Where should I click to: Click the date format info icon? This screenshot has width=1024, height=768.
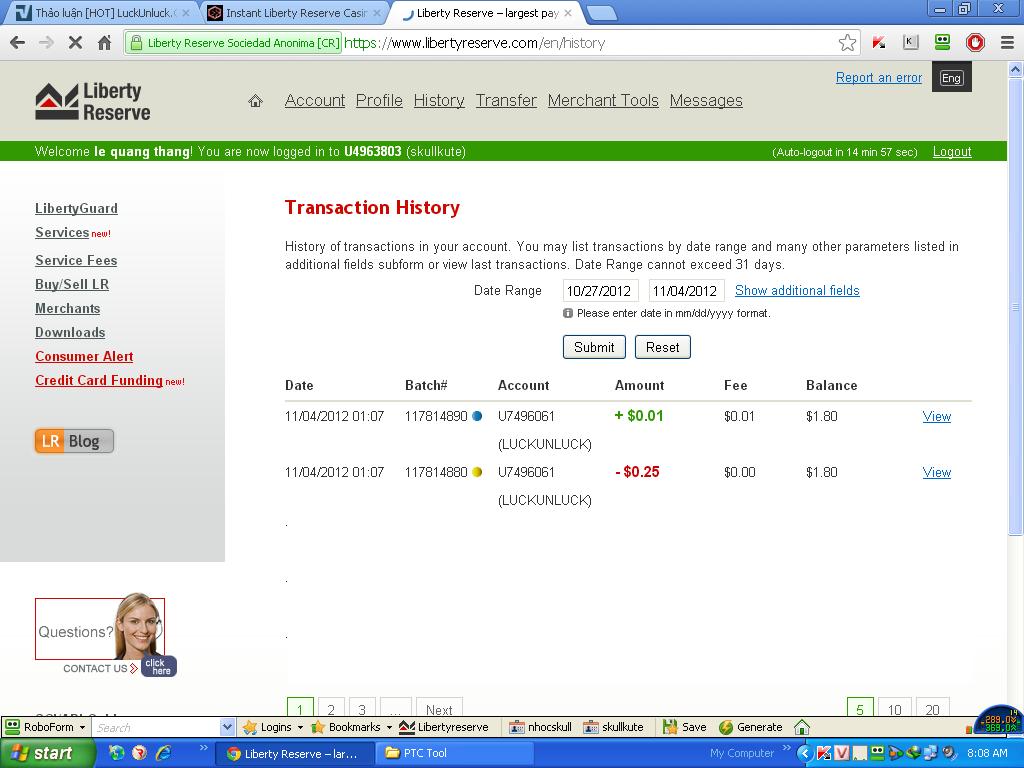568,313
